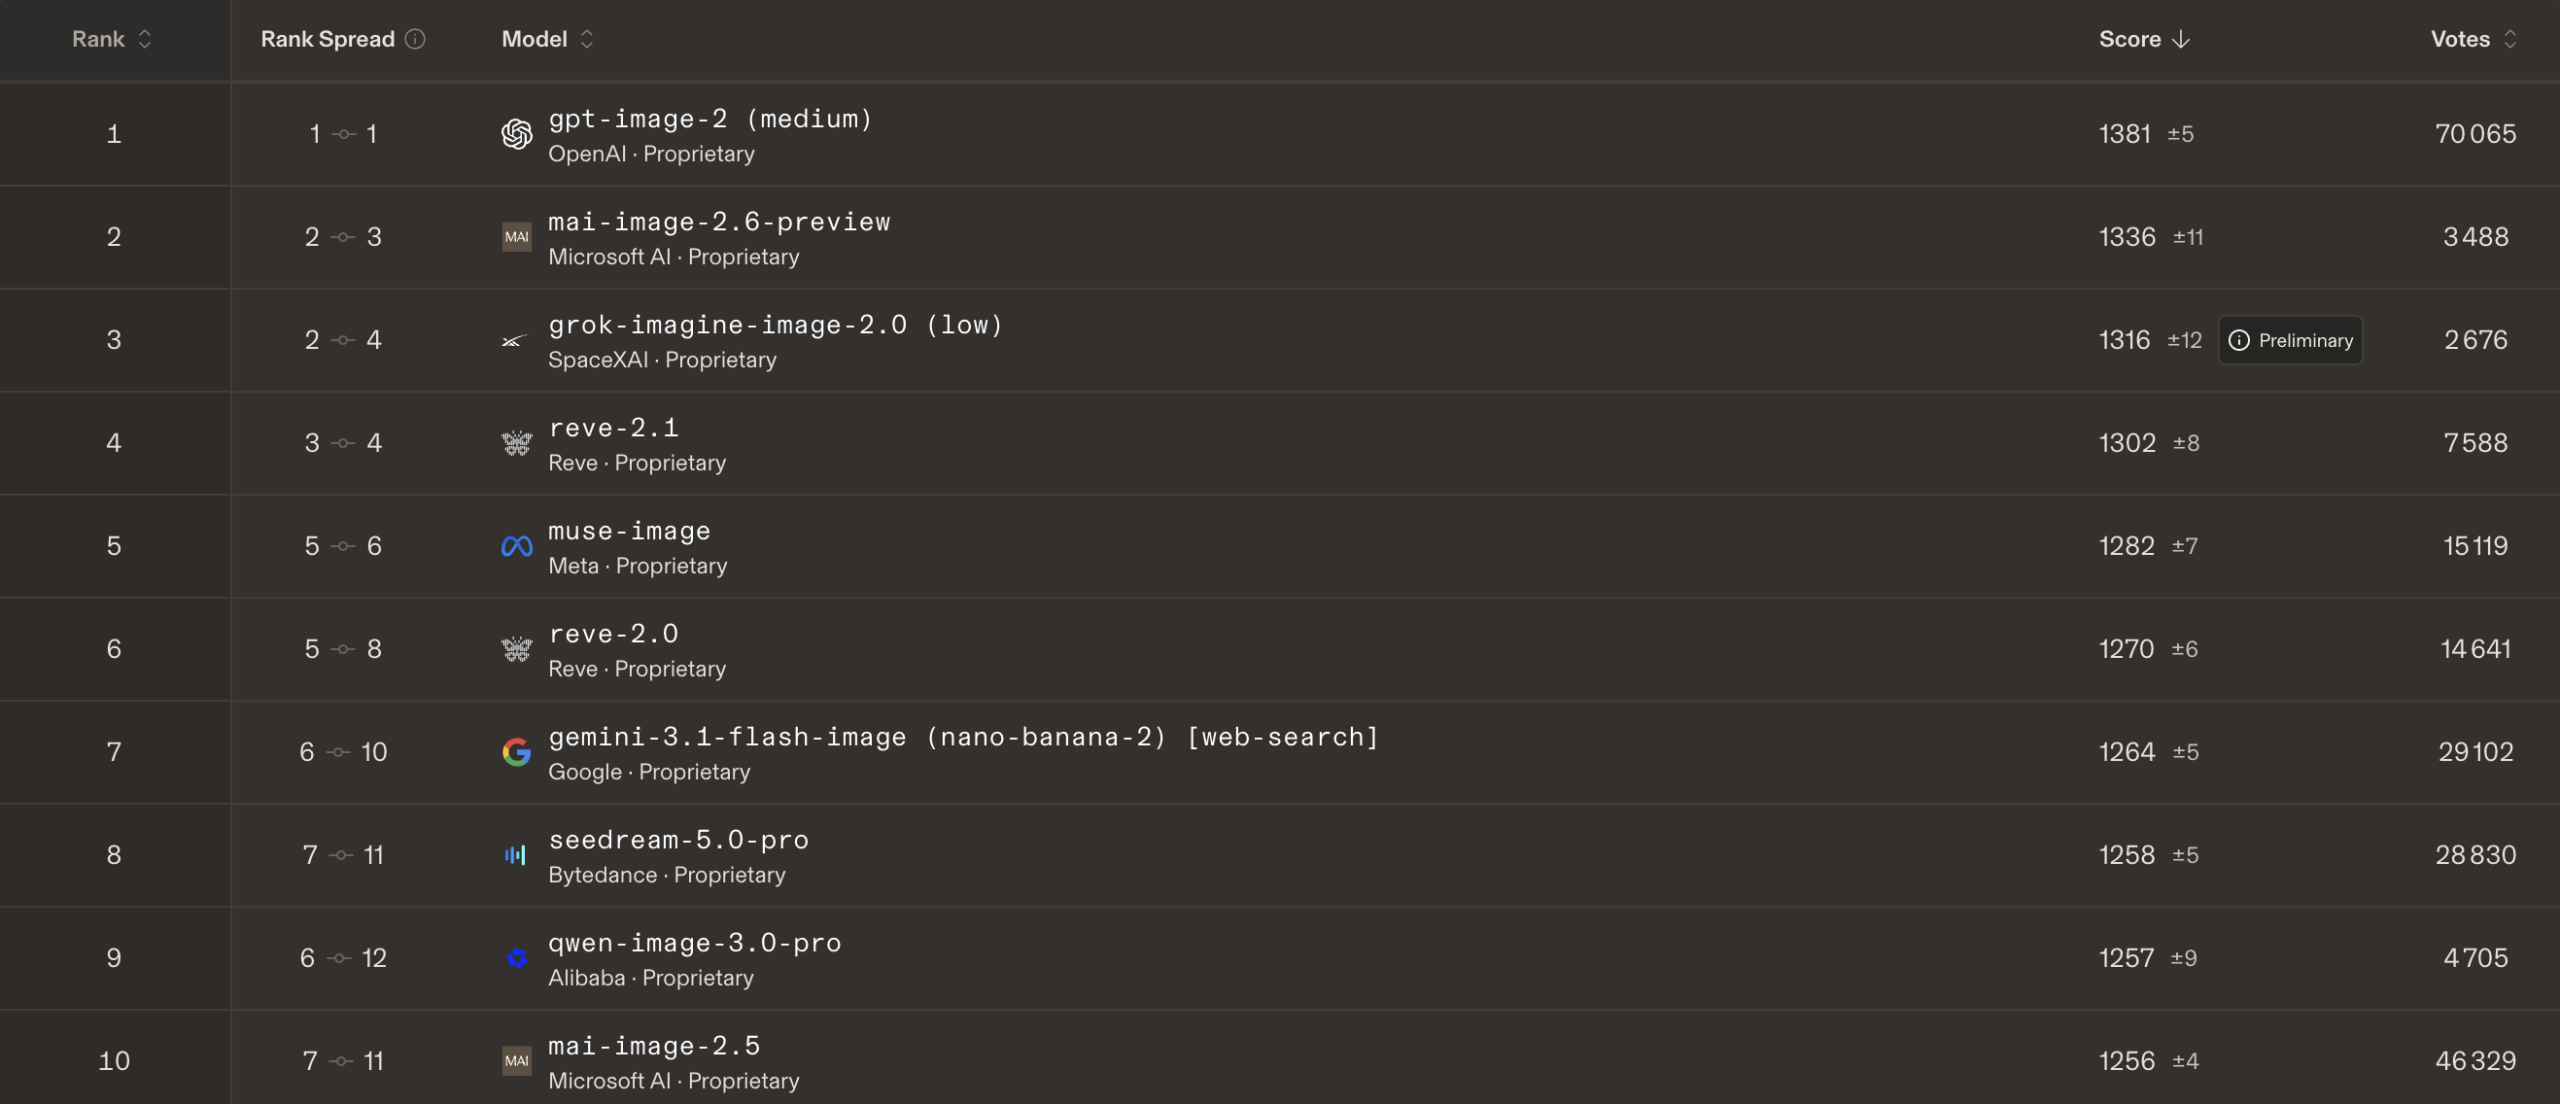Image resolution: width=2560 pixels, height=1104 pixels.
Task: Open the seedream-5.0-pro model entry
Action: click(x=678, y=840)
